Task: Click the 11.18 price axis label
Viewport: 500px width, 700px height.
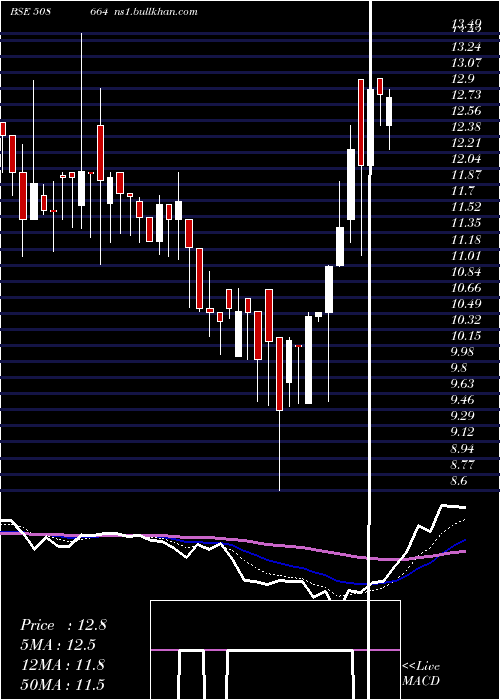Action: [x=466, y=240]
